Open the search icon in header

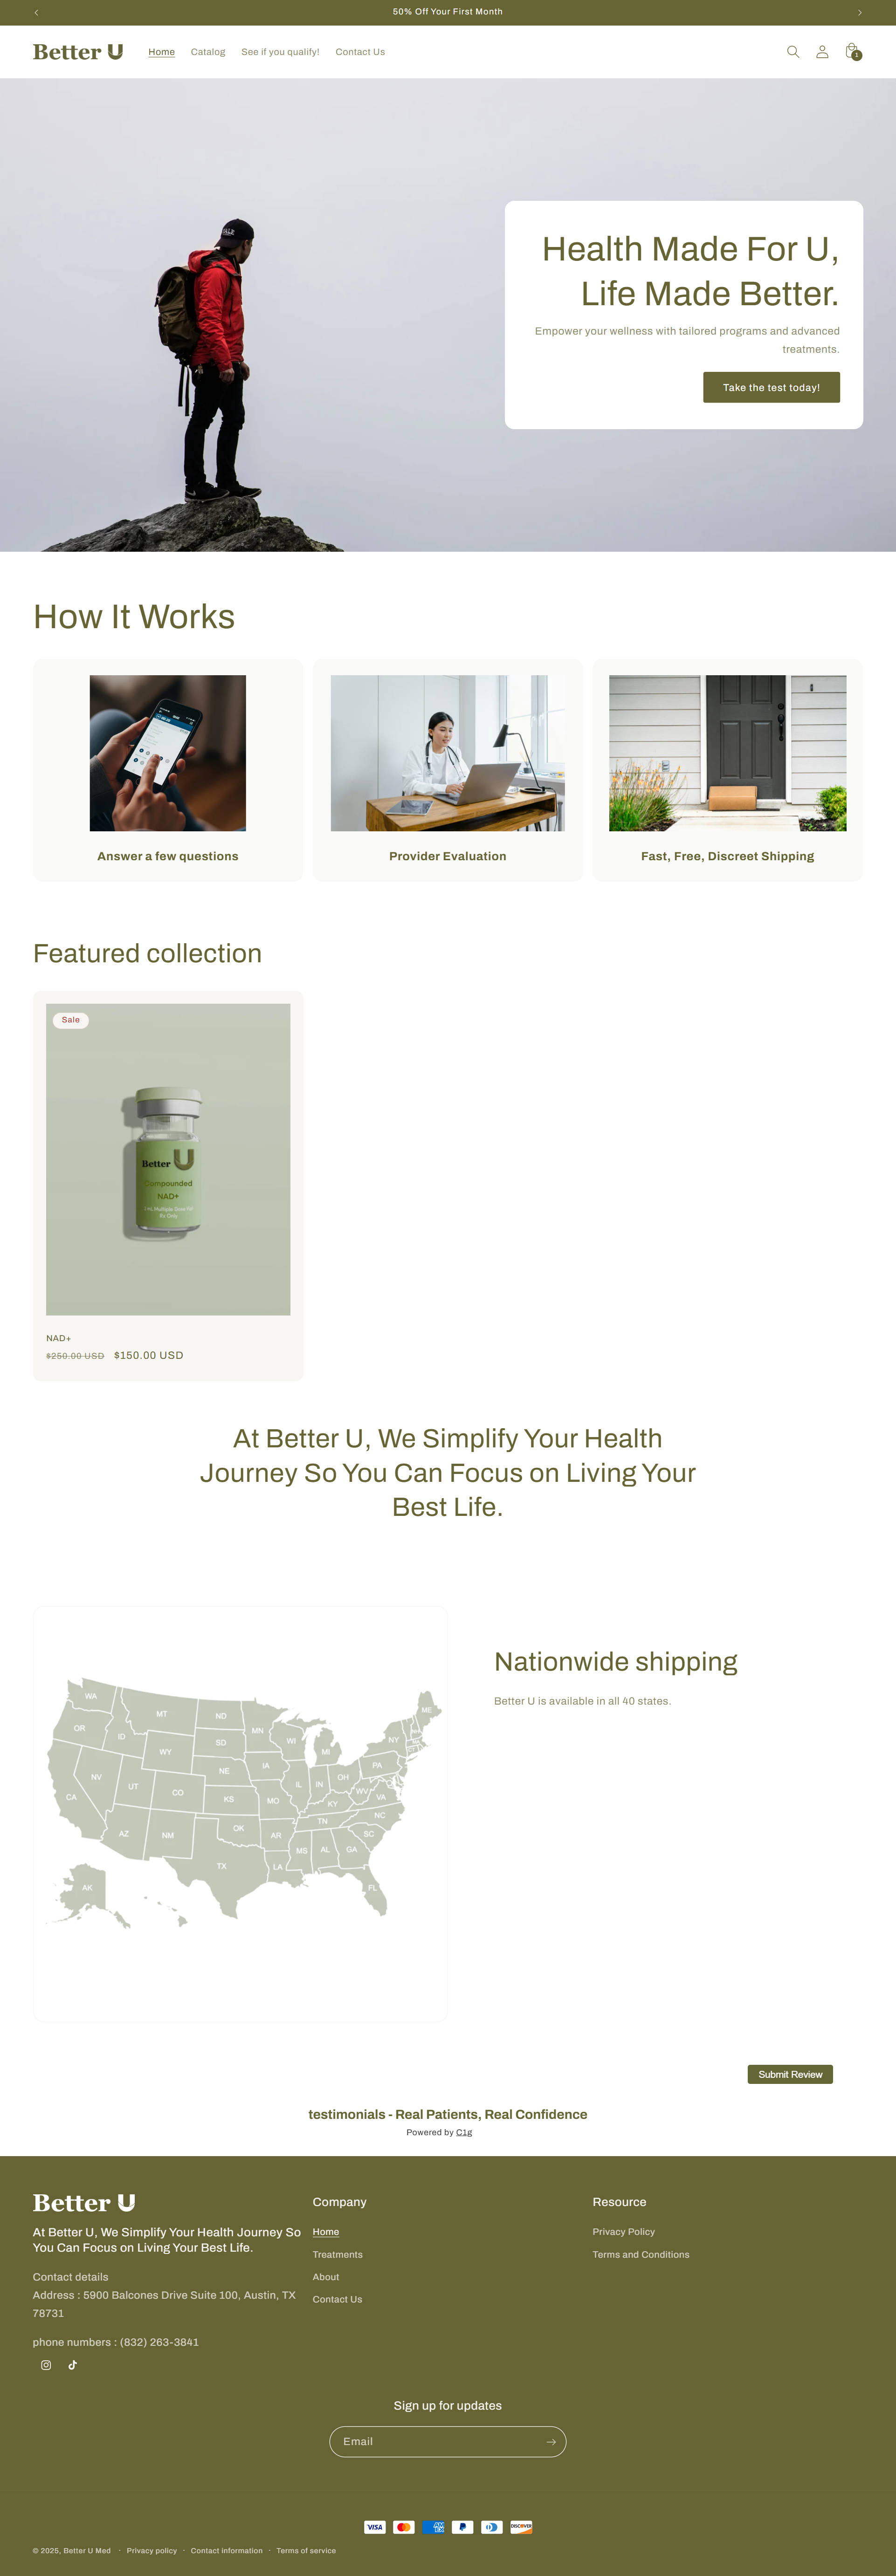793,52
